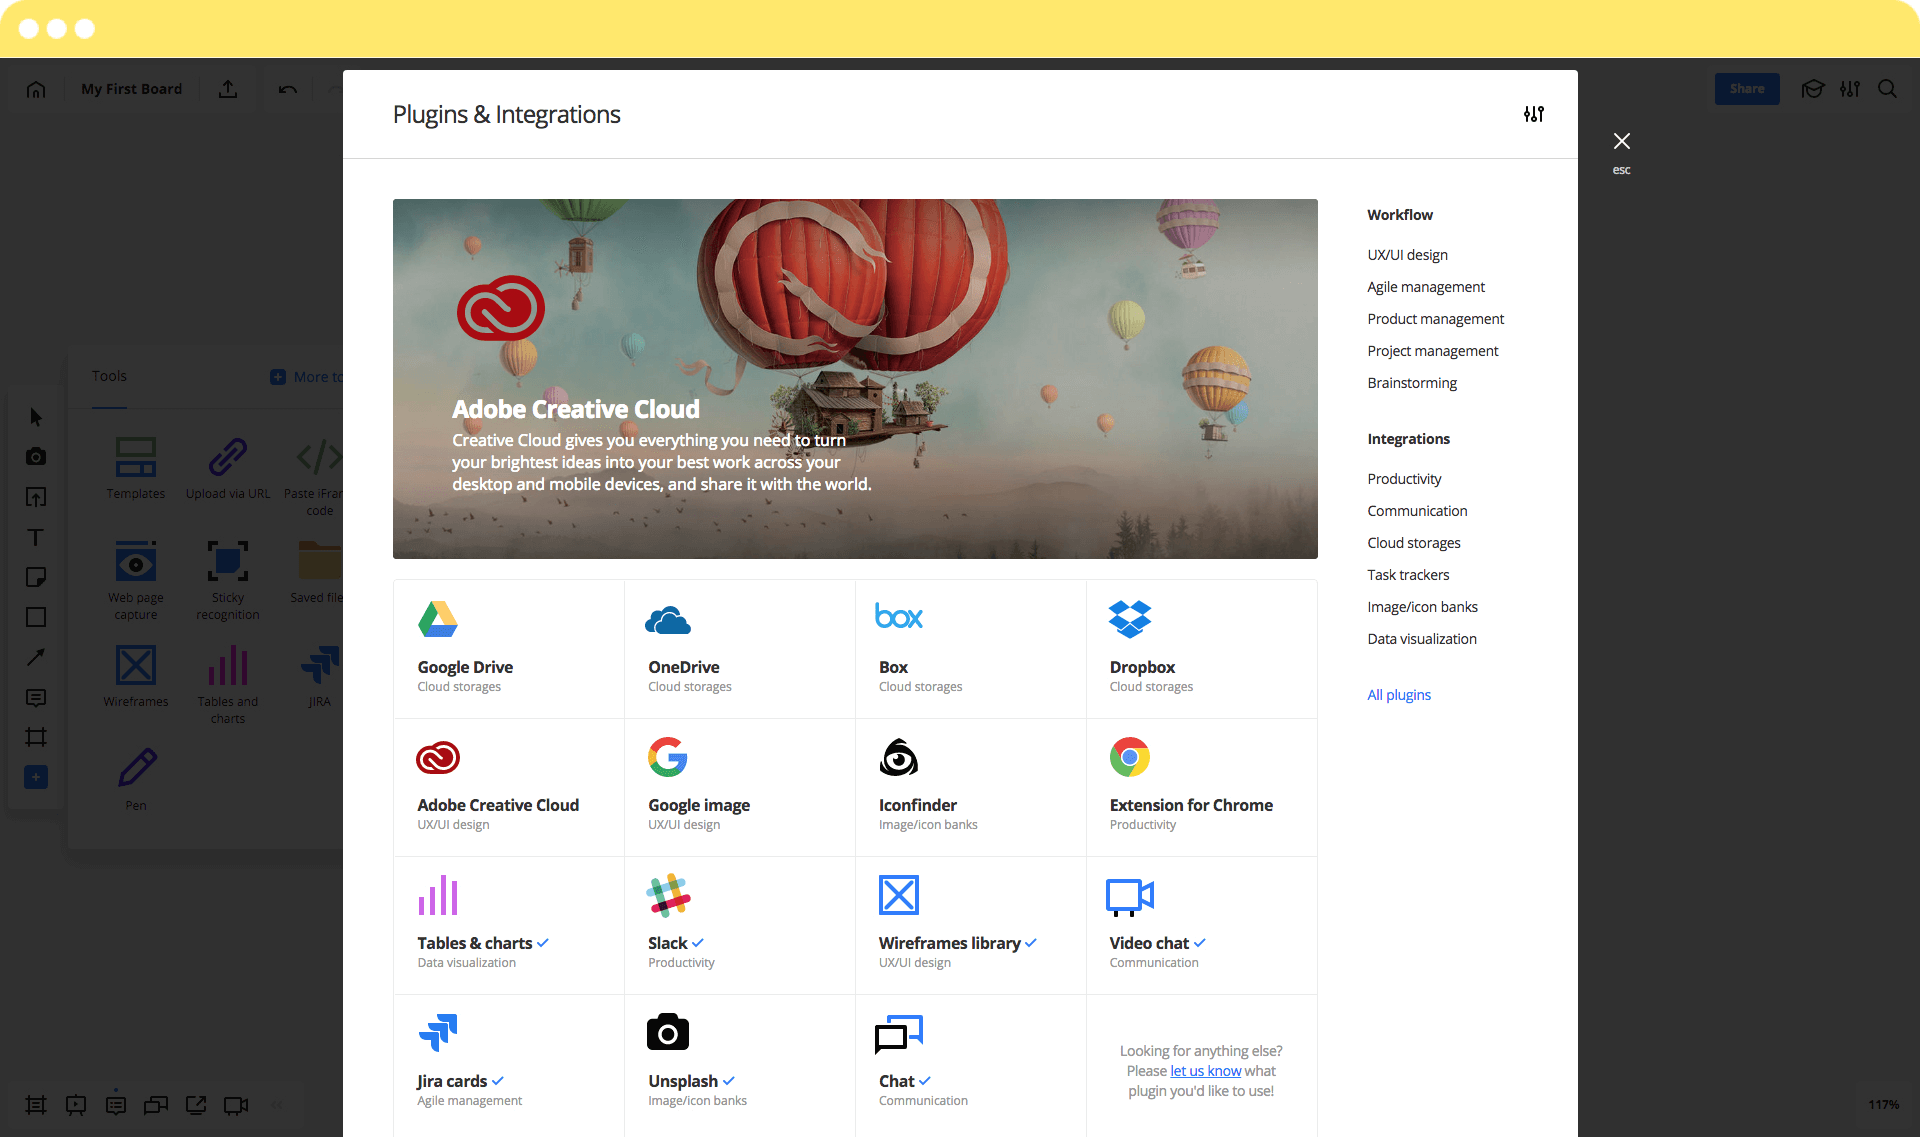Open plugin settings sliders icon in dialog header

click(x=1534, y=114)
